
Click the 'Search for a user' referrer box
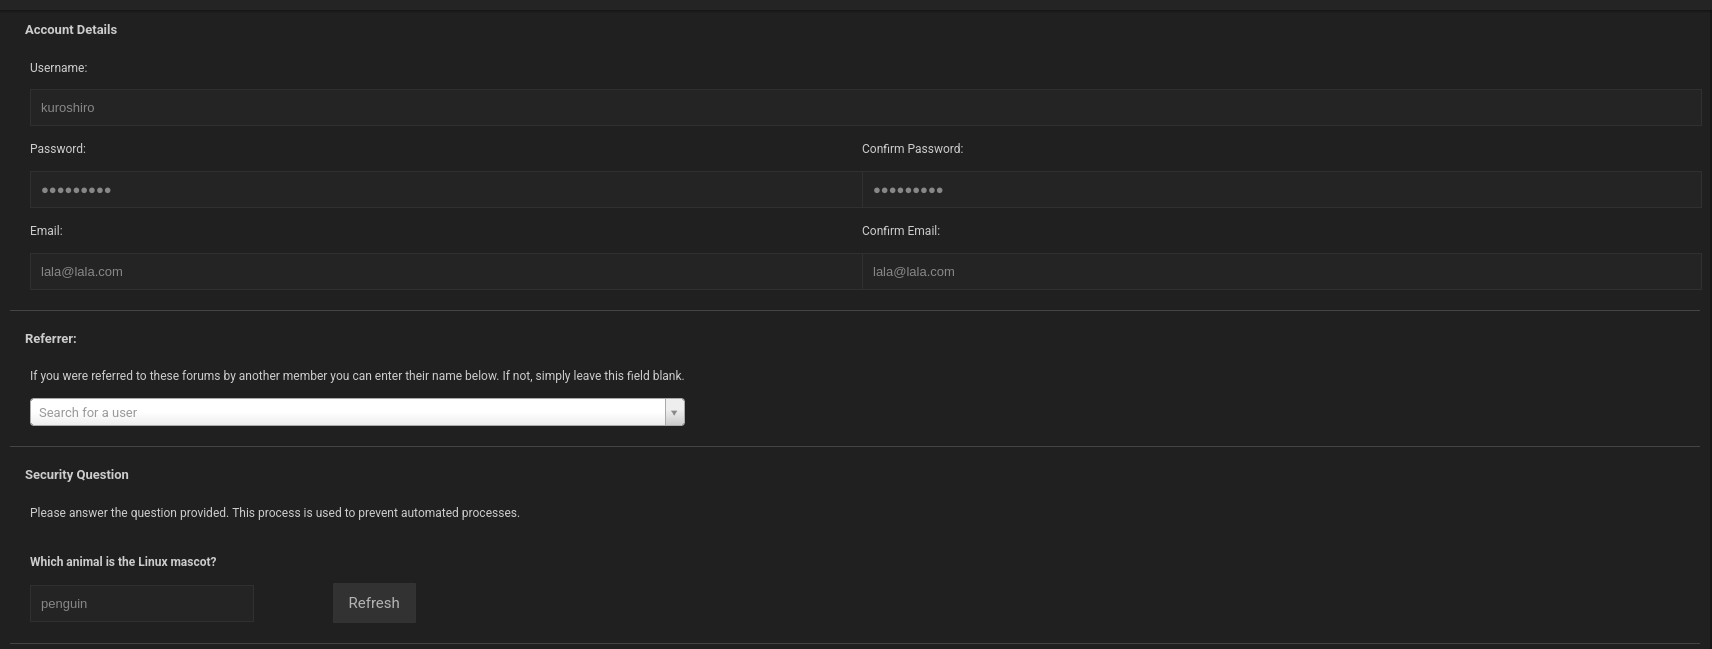point(347,412)
